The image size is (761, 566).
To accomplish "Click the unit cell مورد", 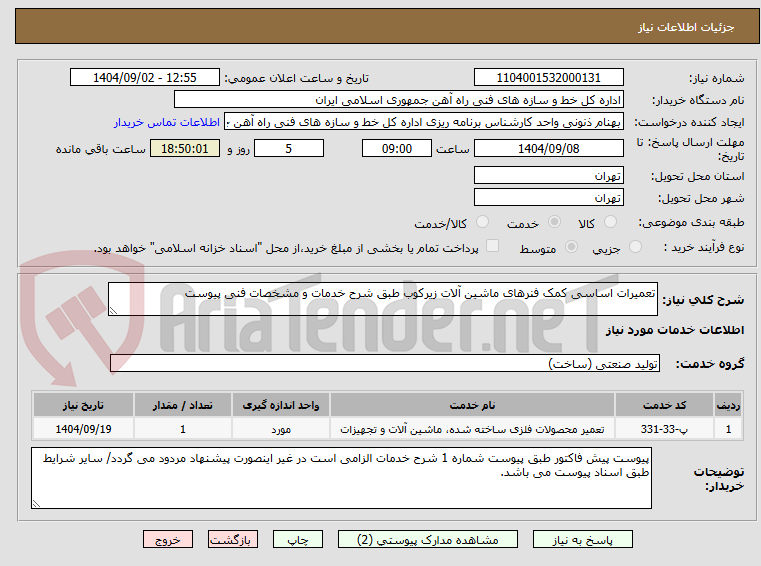I will coord(281,429).
